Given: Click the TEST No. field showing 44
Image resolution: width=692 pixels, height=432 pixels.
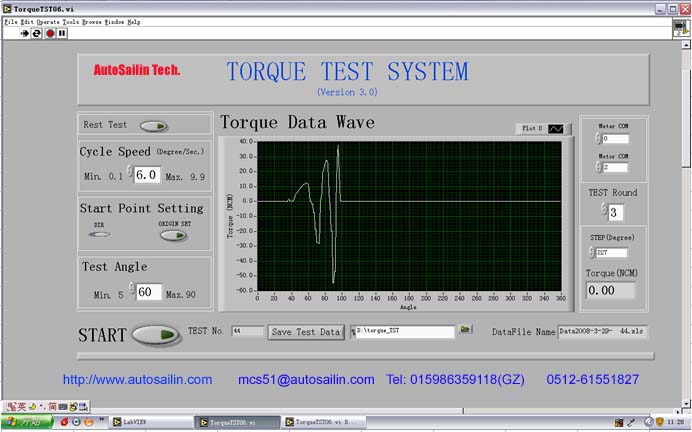Looking at the screenshot, I should point(247,331).
